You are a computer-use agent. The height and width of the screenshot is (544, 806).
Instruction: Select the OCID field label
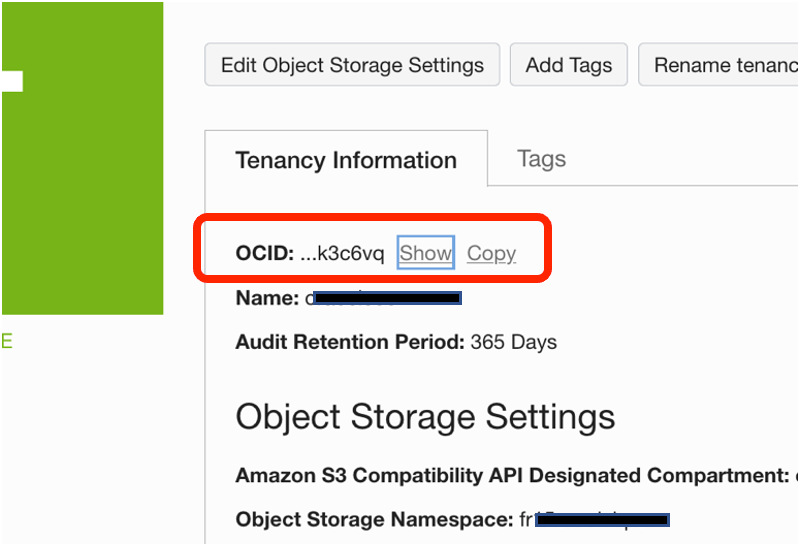(264, 253)
